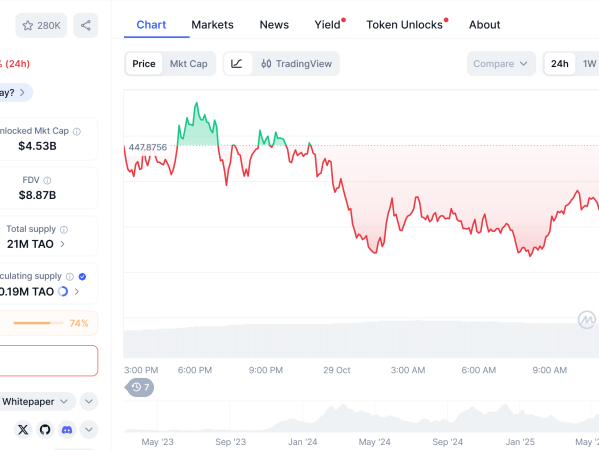This screenshot has height=450, width=599.
Task: Click info icon next to Unlocked Mkt Cap
Action: click(77, 131)
